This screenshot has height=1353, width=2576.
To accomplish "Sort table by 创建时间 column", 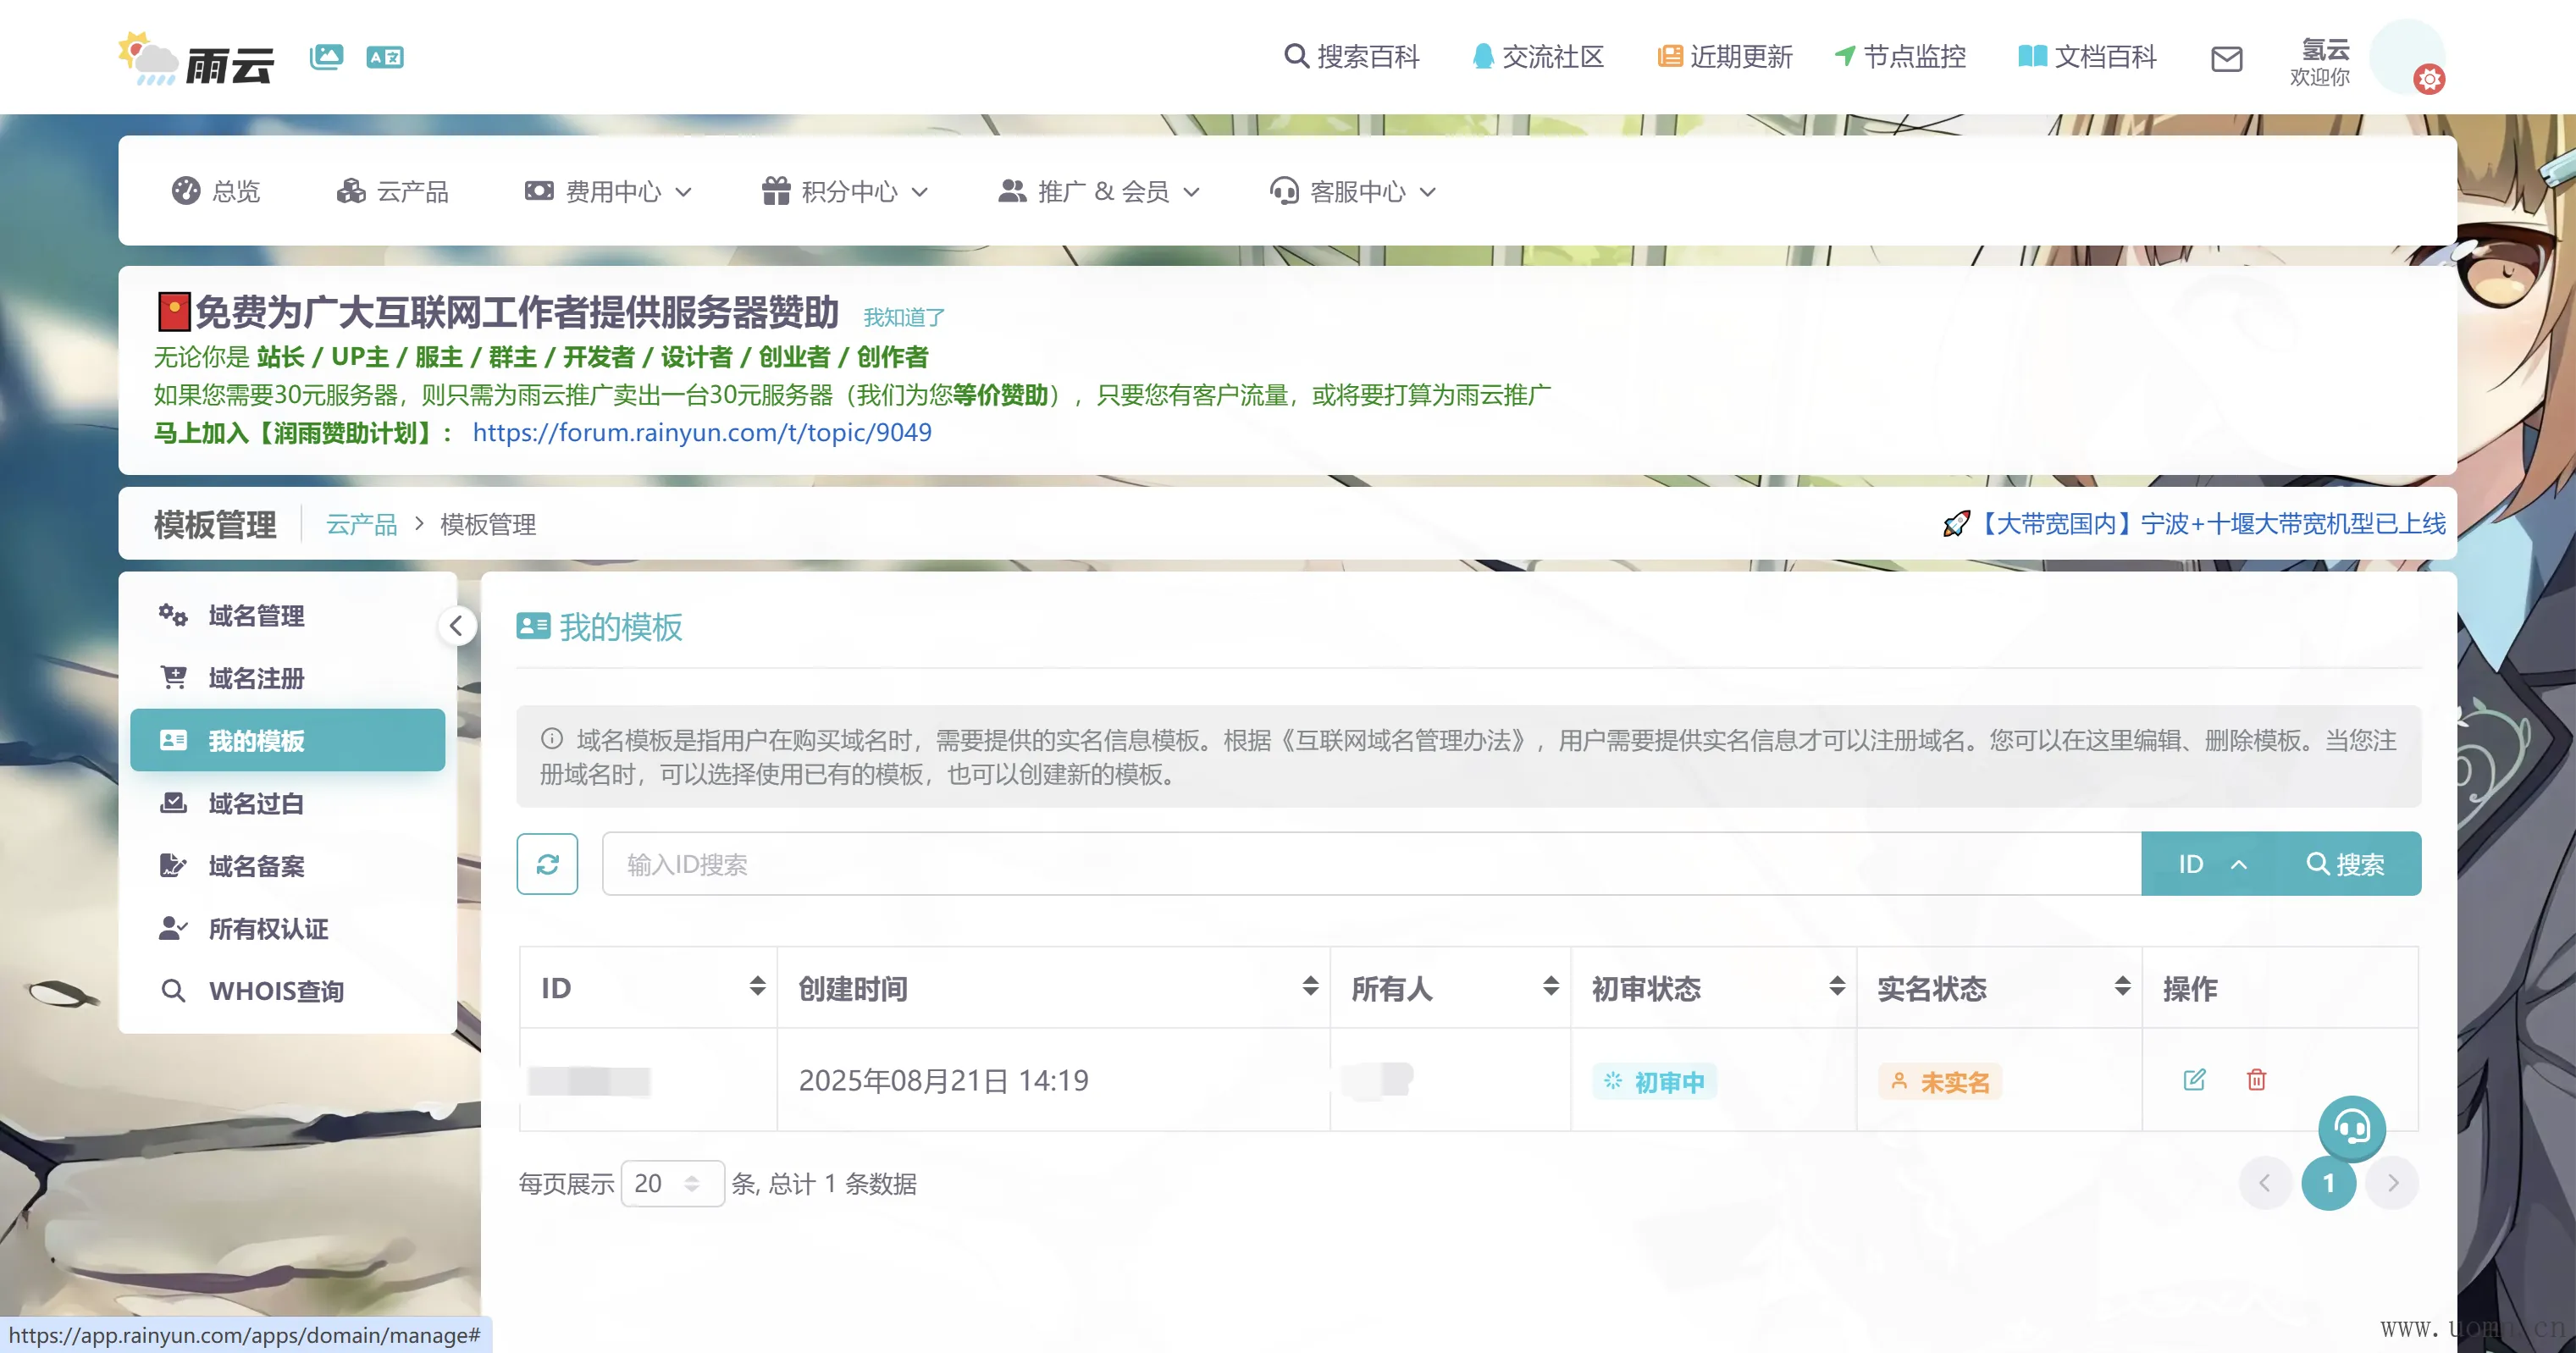I will [1309, 987].
